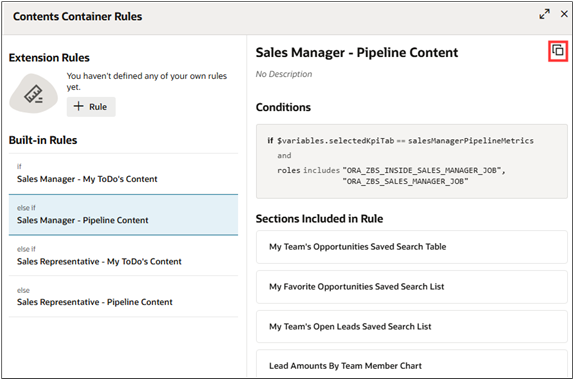Screen dimensions: 574x380
Task: Click the plus icon on Rule button
Action: coord(78,106)
